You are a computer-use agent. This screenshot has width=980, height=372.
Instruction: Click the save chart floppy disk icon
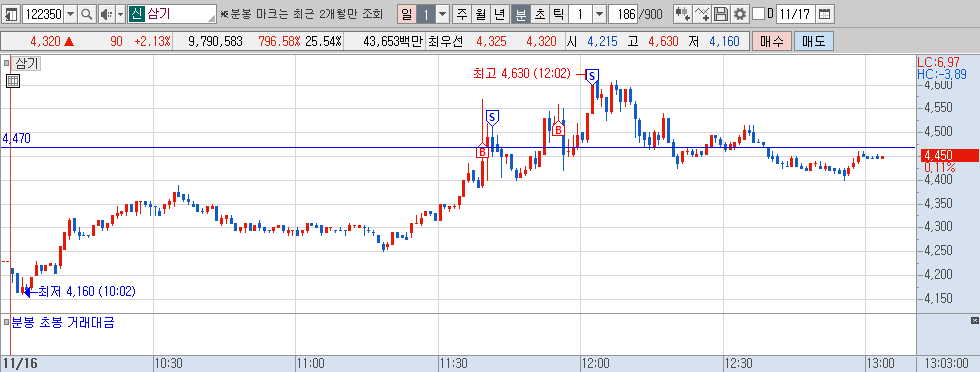[x=721, y=13]
